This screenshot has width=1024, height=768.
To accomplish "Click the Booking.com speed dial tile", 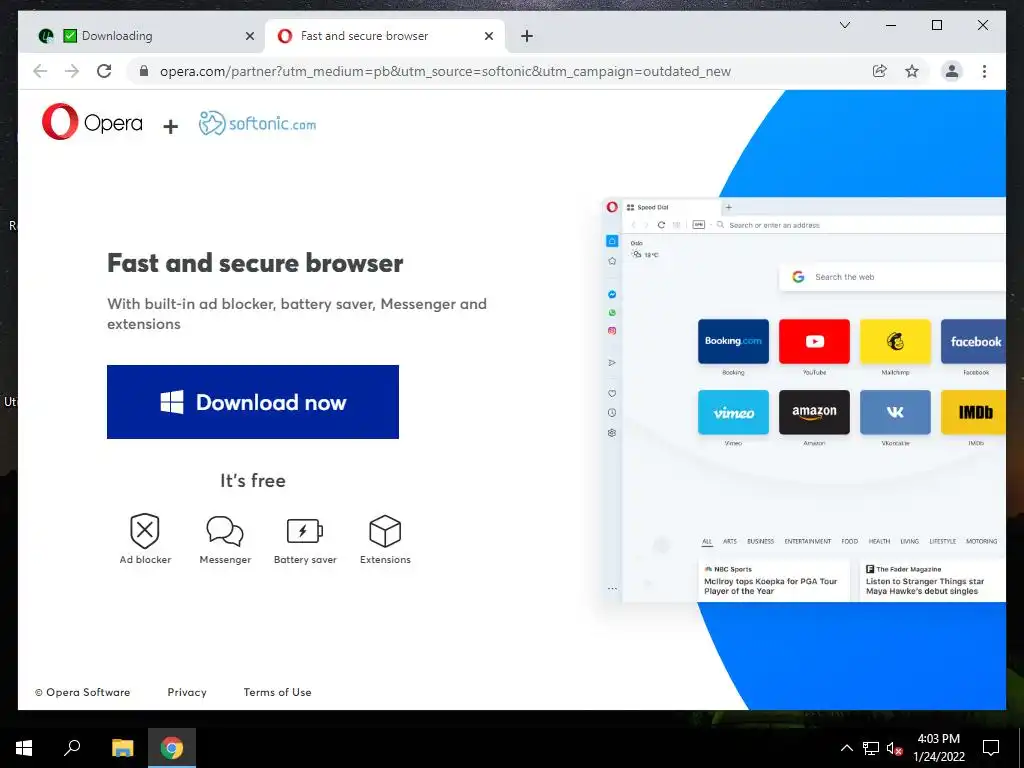I will pyautogui.click(x=733, y=341).
